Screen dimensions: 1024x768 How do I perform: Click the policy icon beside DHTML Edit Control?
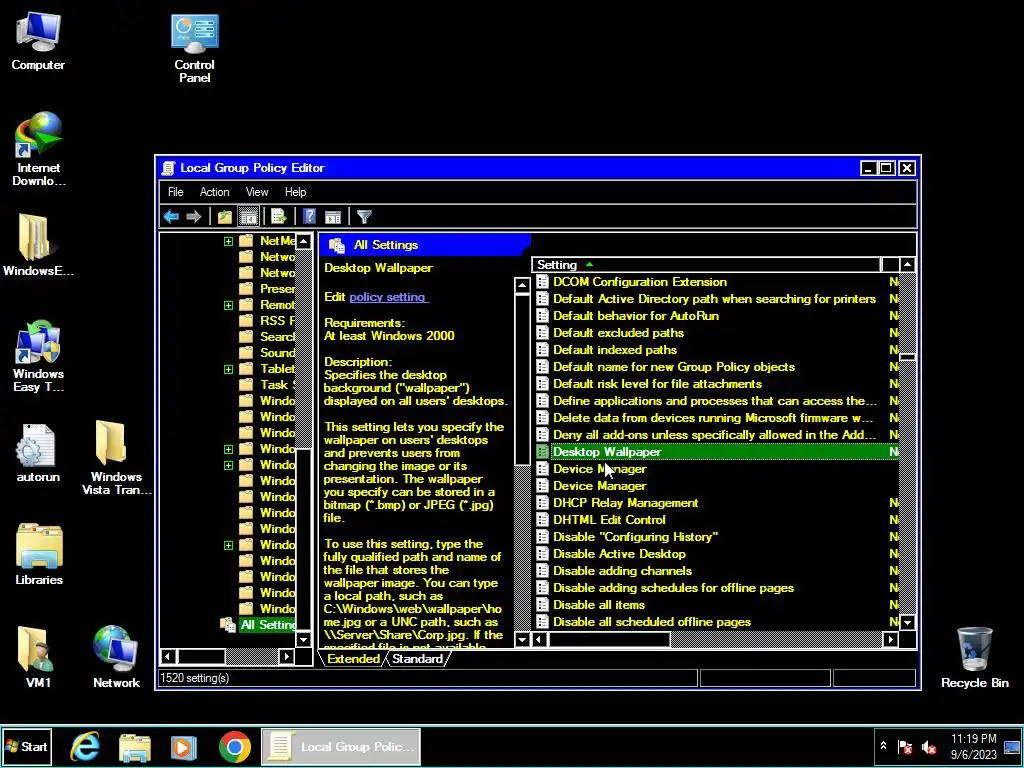542,520
